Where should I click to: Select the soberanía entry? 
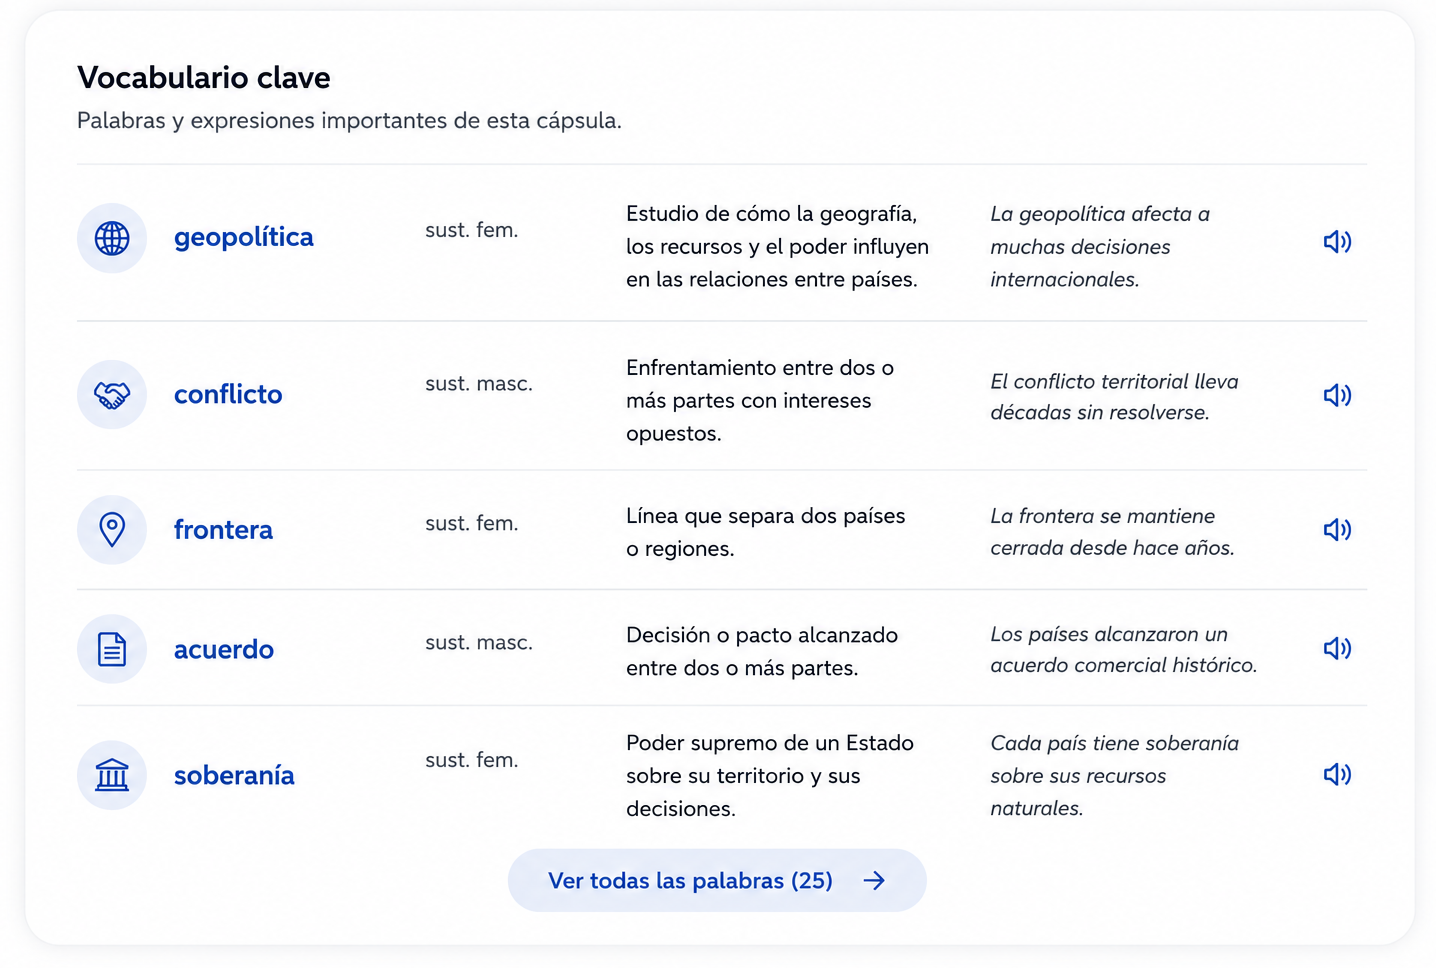coord(234,775)
